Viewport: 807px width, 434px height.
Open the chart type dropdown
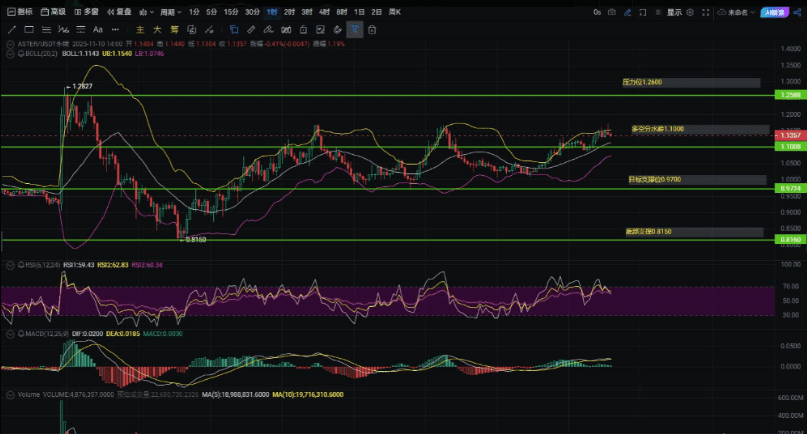145,13
